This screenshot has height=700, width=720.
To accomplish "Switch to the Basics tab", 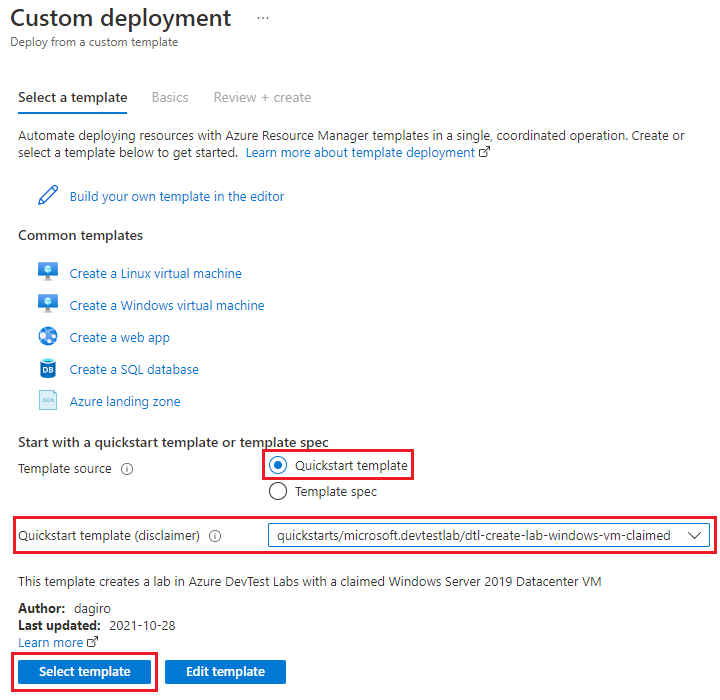I will (x=170, y=97).
